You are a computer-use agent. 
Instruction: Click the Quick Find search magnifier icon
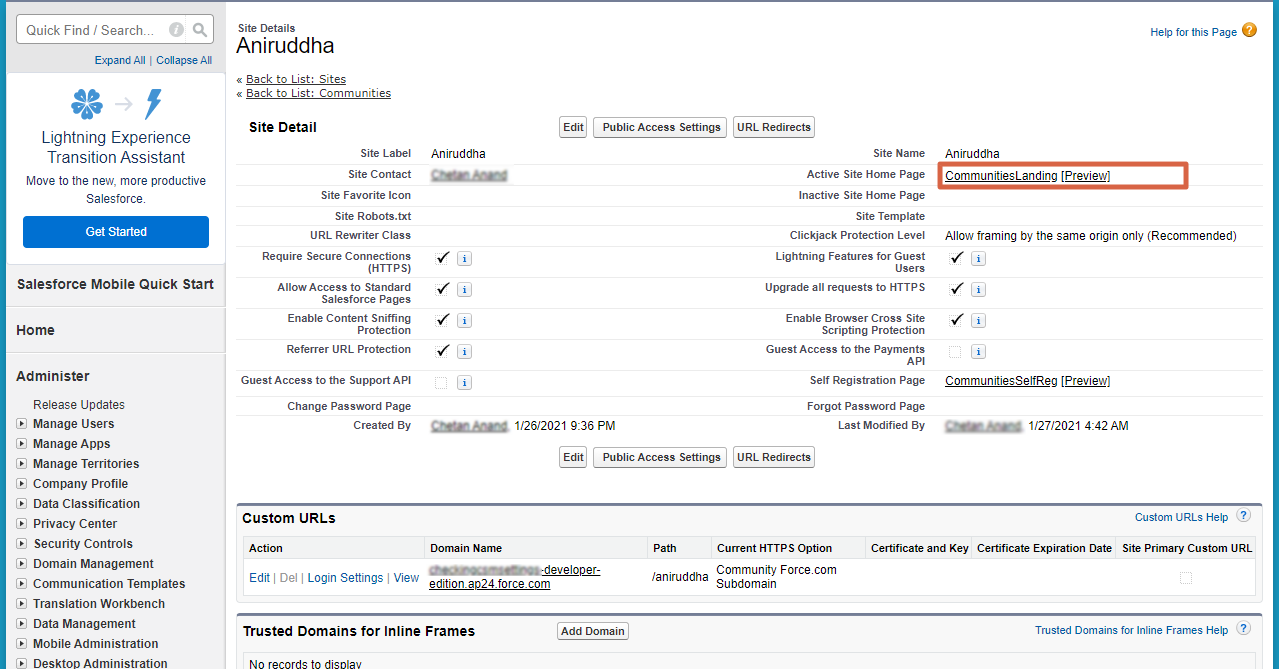point(201,30)
